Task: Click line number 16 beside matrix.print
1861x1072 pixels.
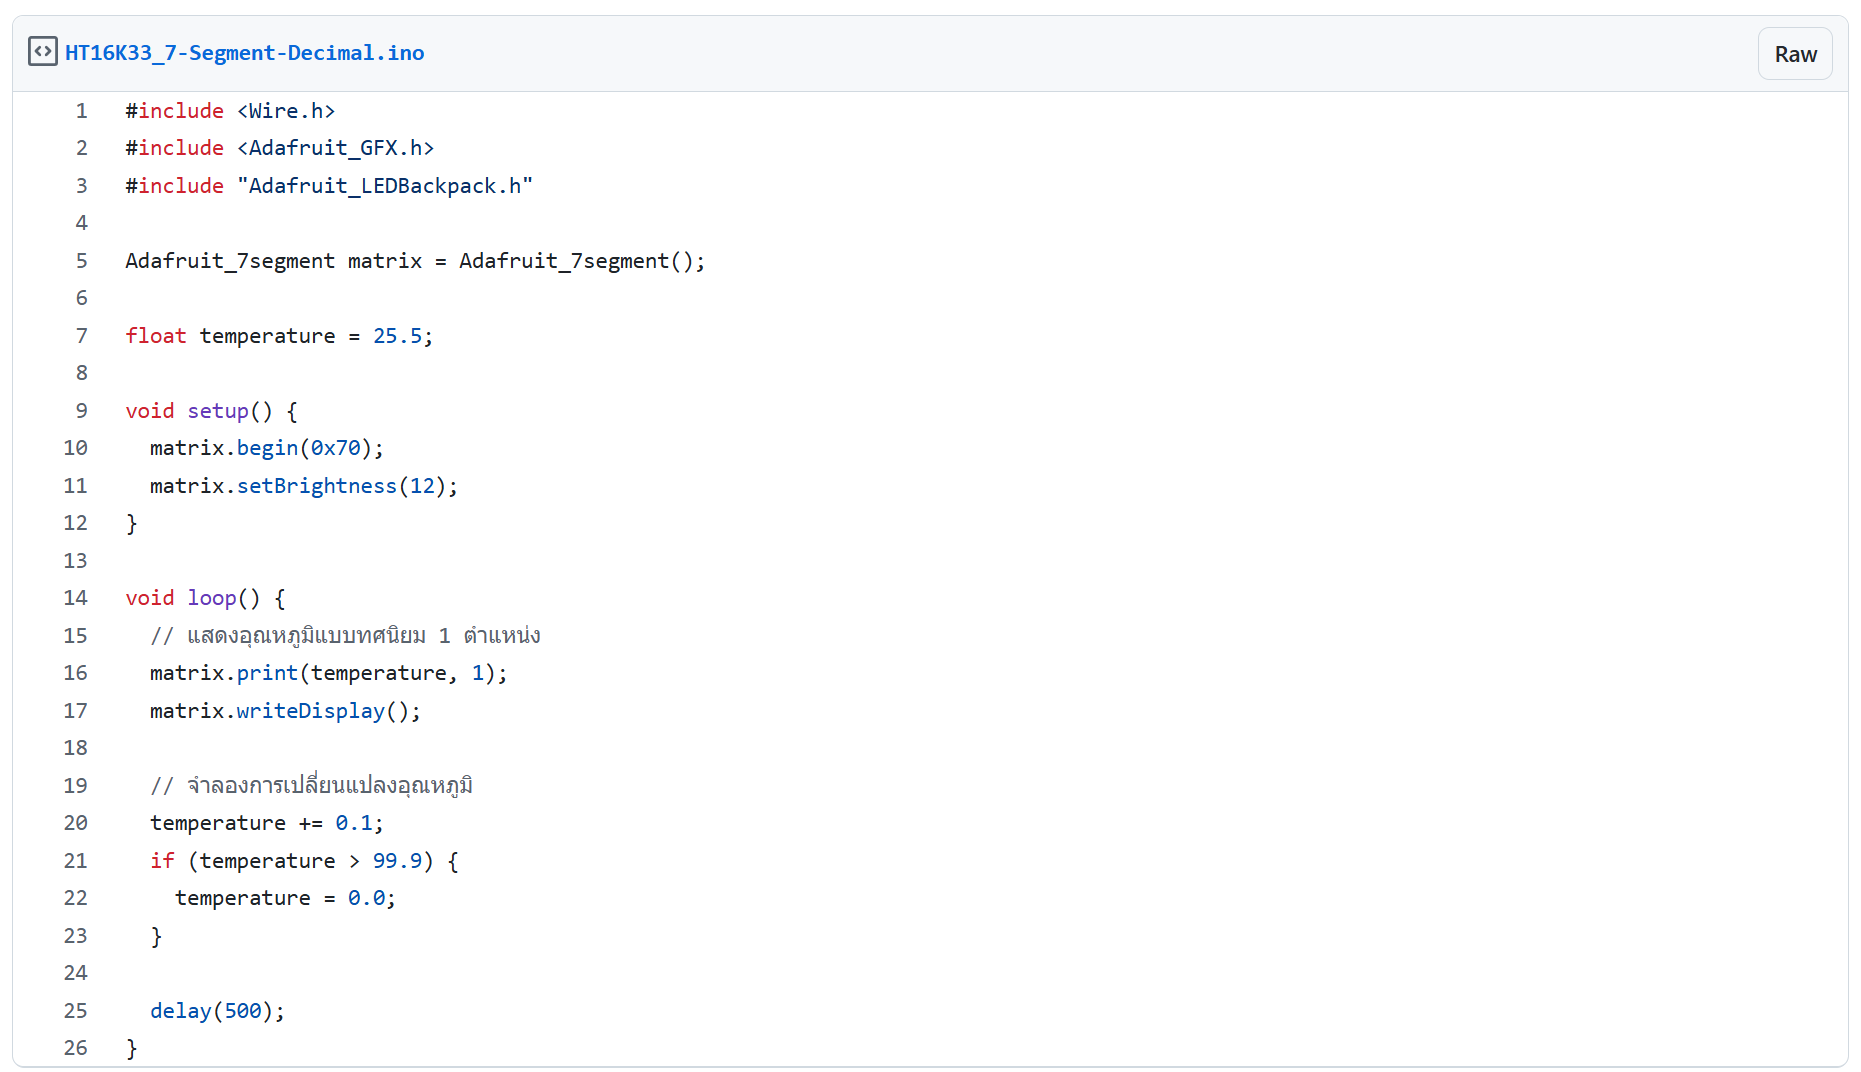Action: pos(76,673)
